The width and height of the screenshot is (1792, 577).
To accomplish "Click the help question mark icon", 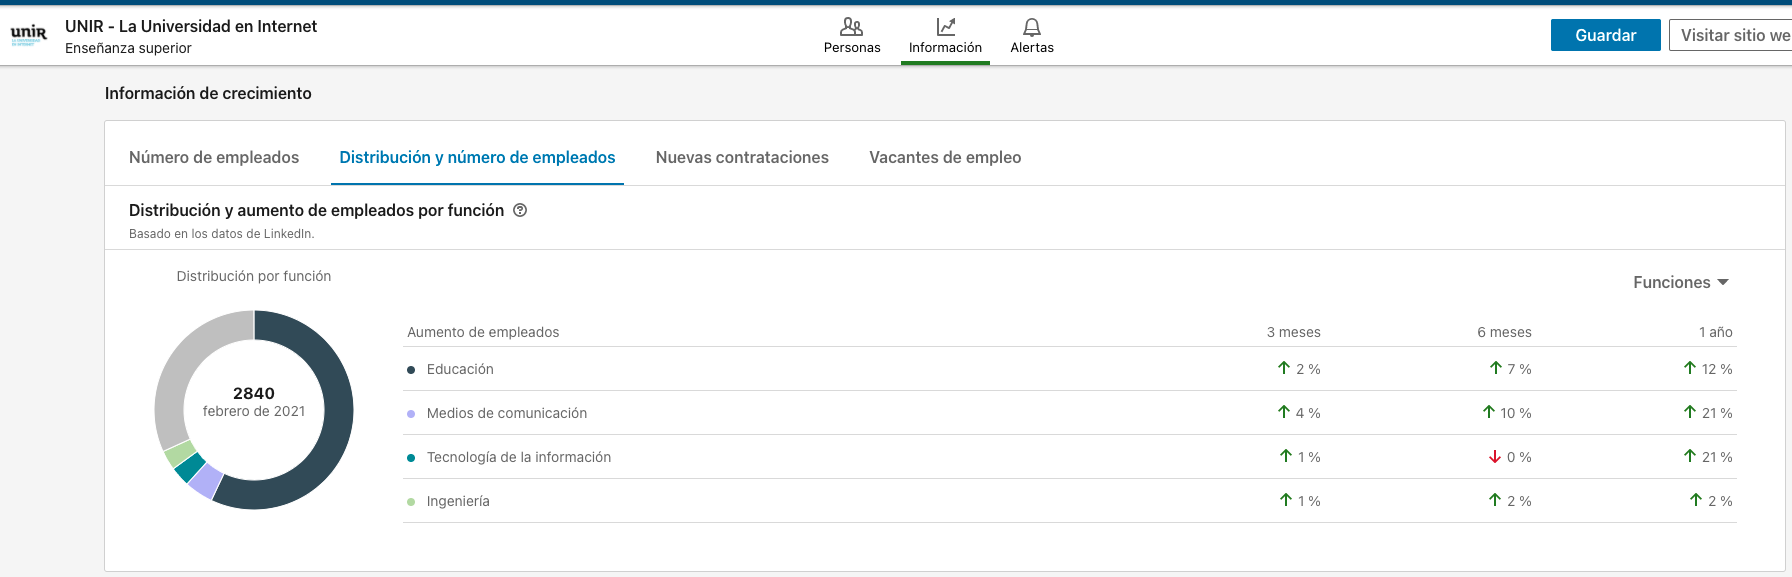I will pos(520,210).
